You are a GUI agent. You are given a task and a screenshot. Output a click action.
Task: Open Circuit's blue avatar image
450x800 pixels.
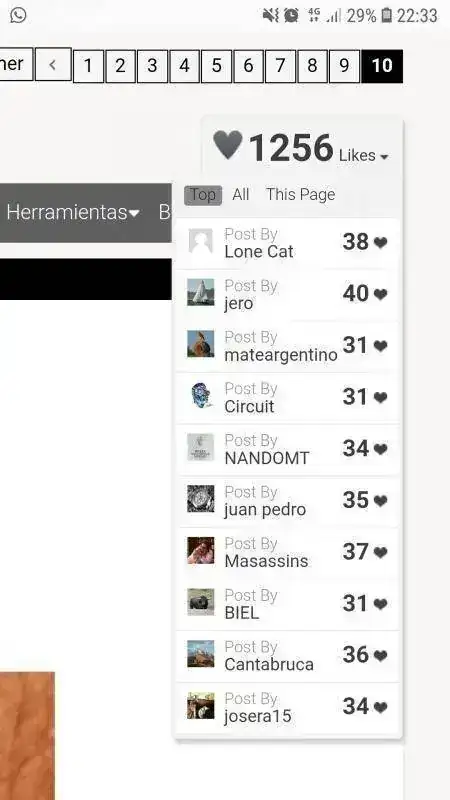201,395
